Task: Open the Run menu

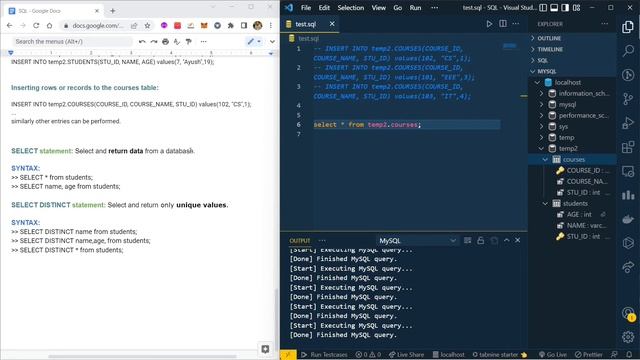Action: coord(415,8)
